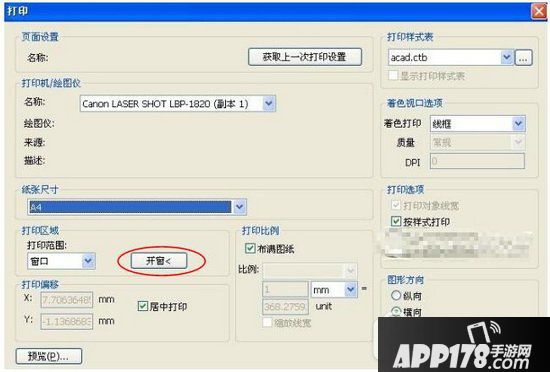The height and width of the screenshot is (372, 550).
Task: Click the X offset input field
Action: pos(67,300)
